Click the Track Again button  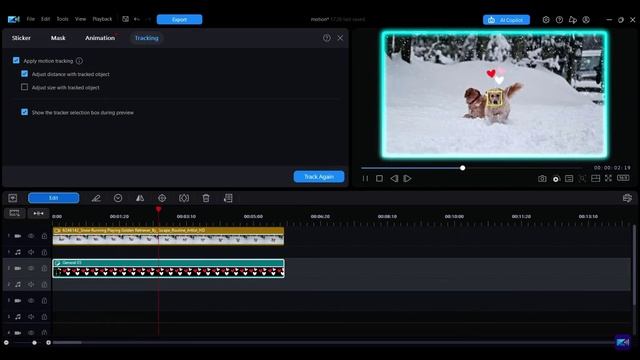(319, 177)
